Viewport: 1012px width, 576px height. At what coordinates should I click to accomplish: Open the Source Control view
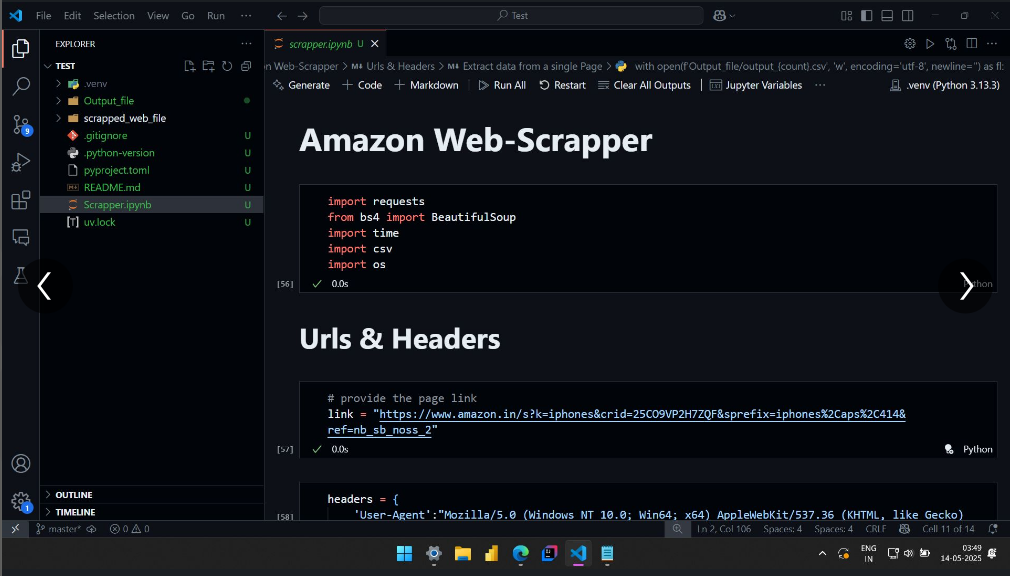point(20,124)
